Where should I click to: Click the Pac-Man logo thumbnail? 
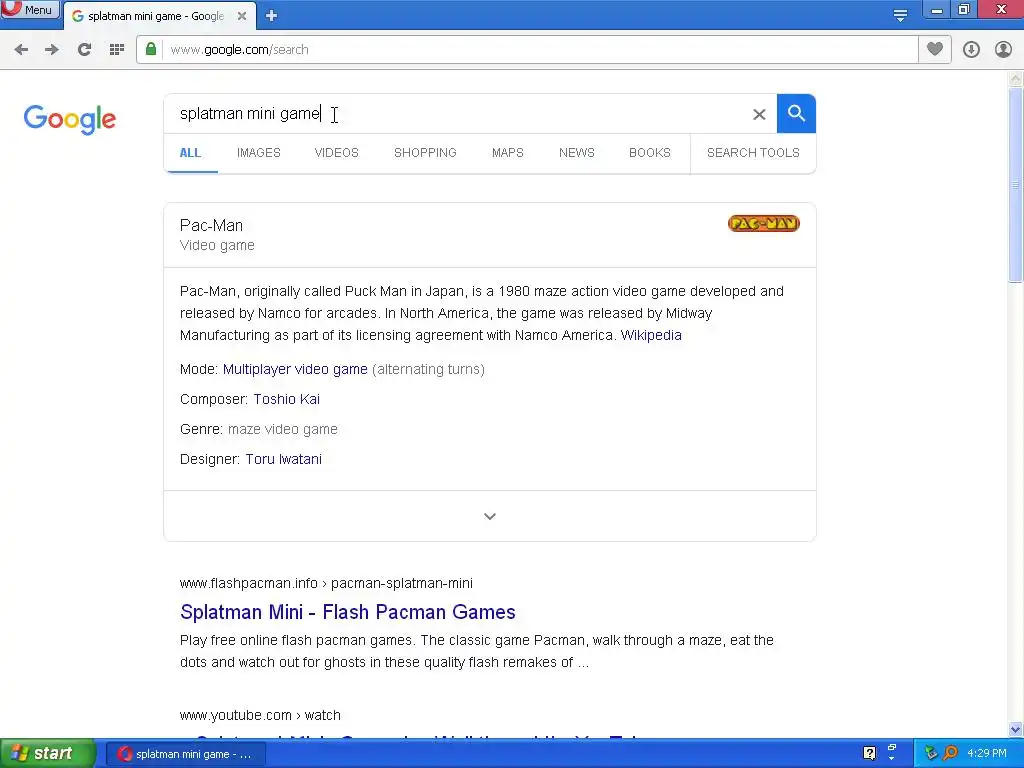763,223
